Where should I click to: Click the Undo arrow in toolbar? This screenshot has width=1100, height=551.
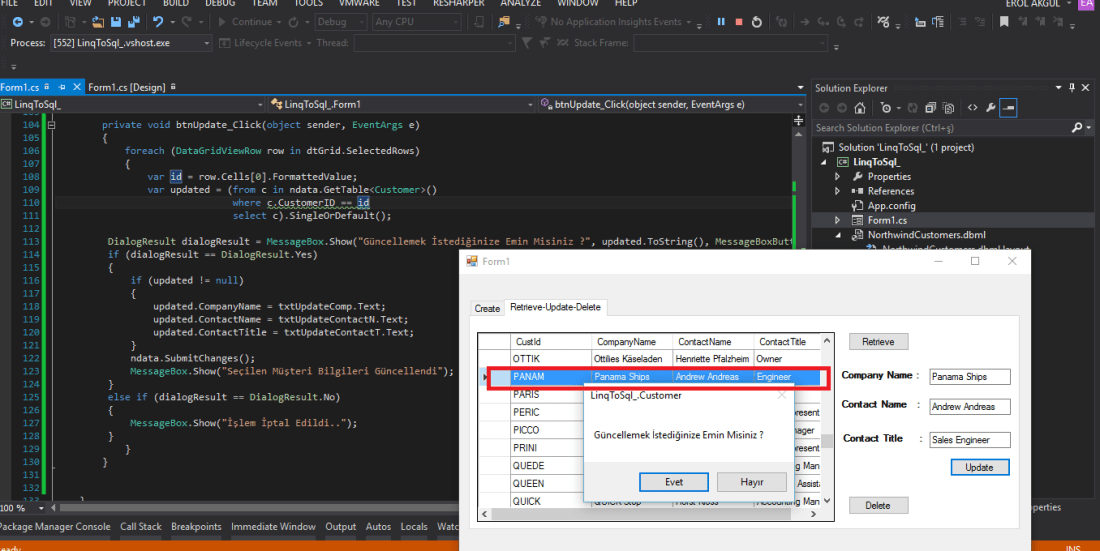[159, 21]
